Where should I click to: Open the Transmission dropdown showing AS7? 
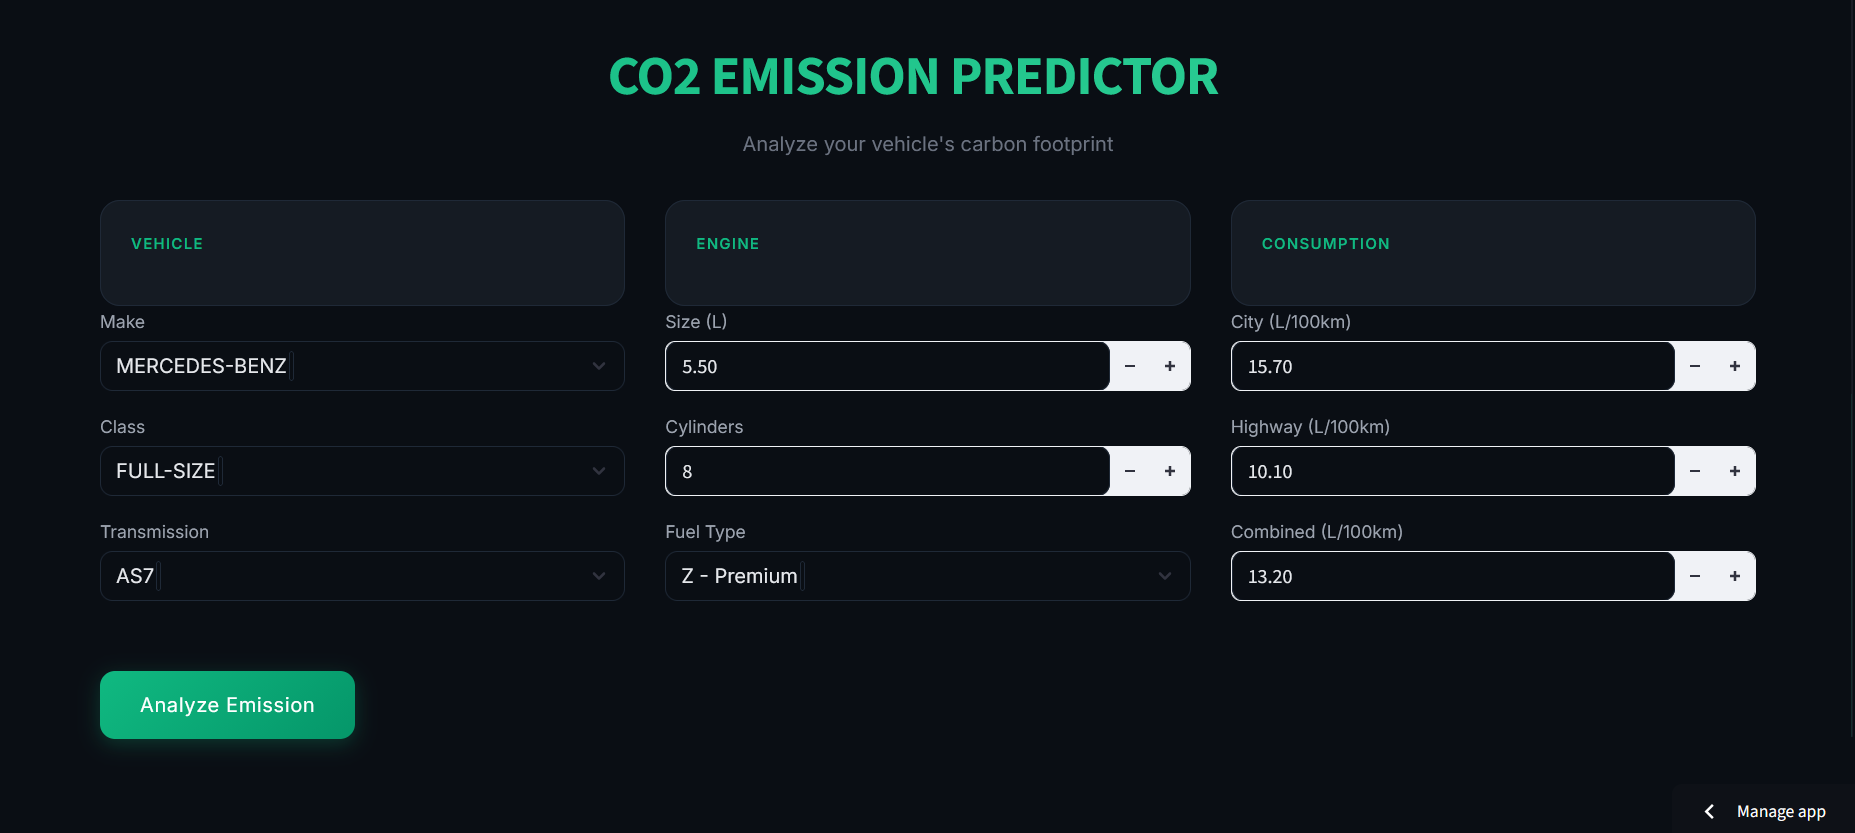(x=362, y=576)
